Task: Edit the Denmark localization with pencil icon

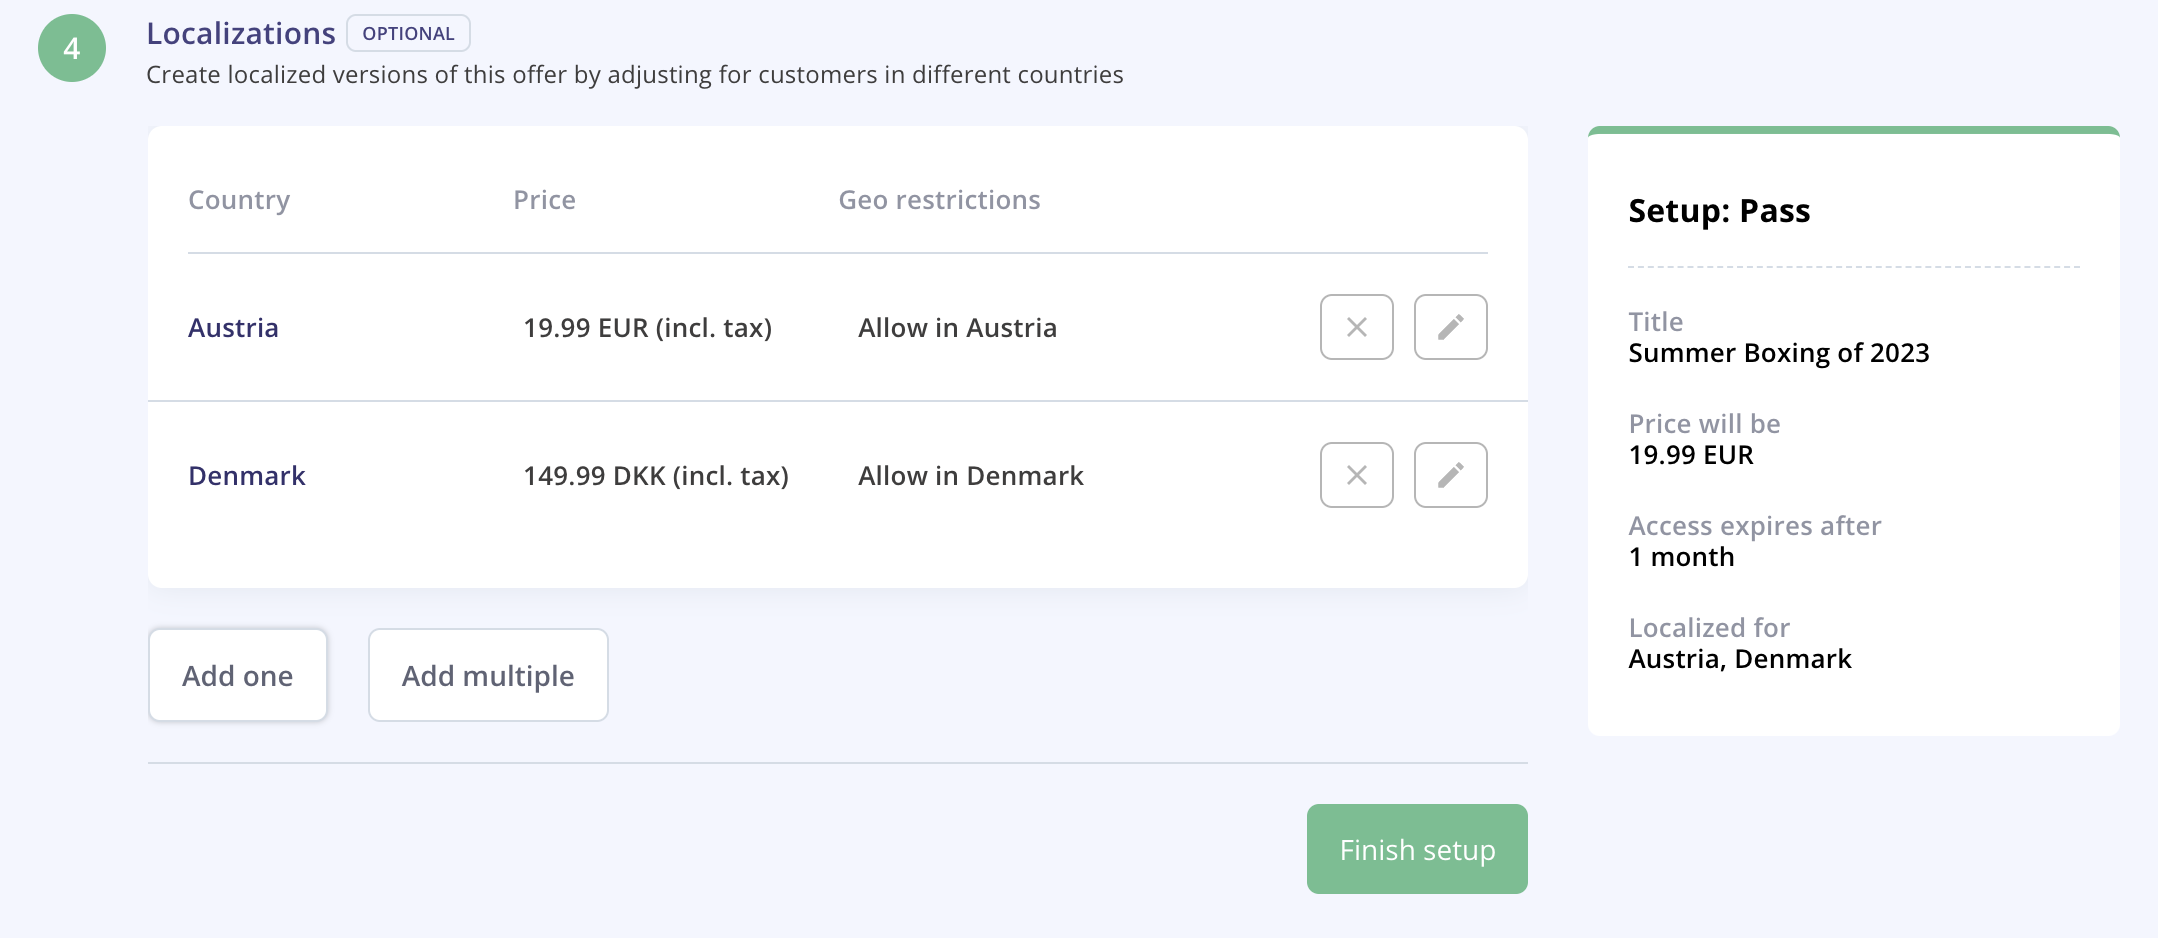Action: tap(1450, 475)
